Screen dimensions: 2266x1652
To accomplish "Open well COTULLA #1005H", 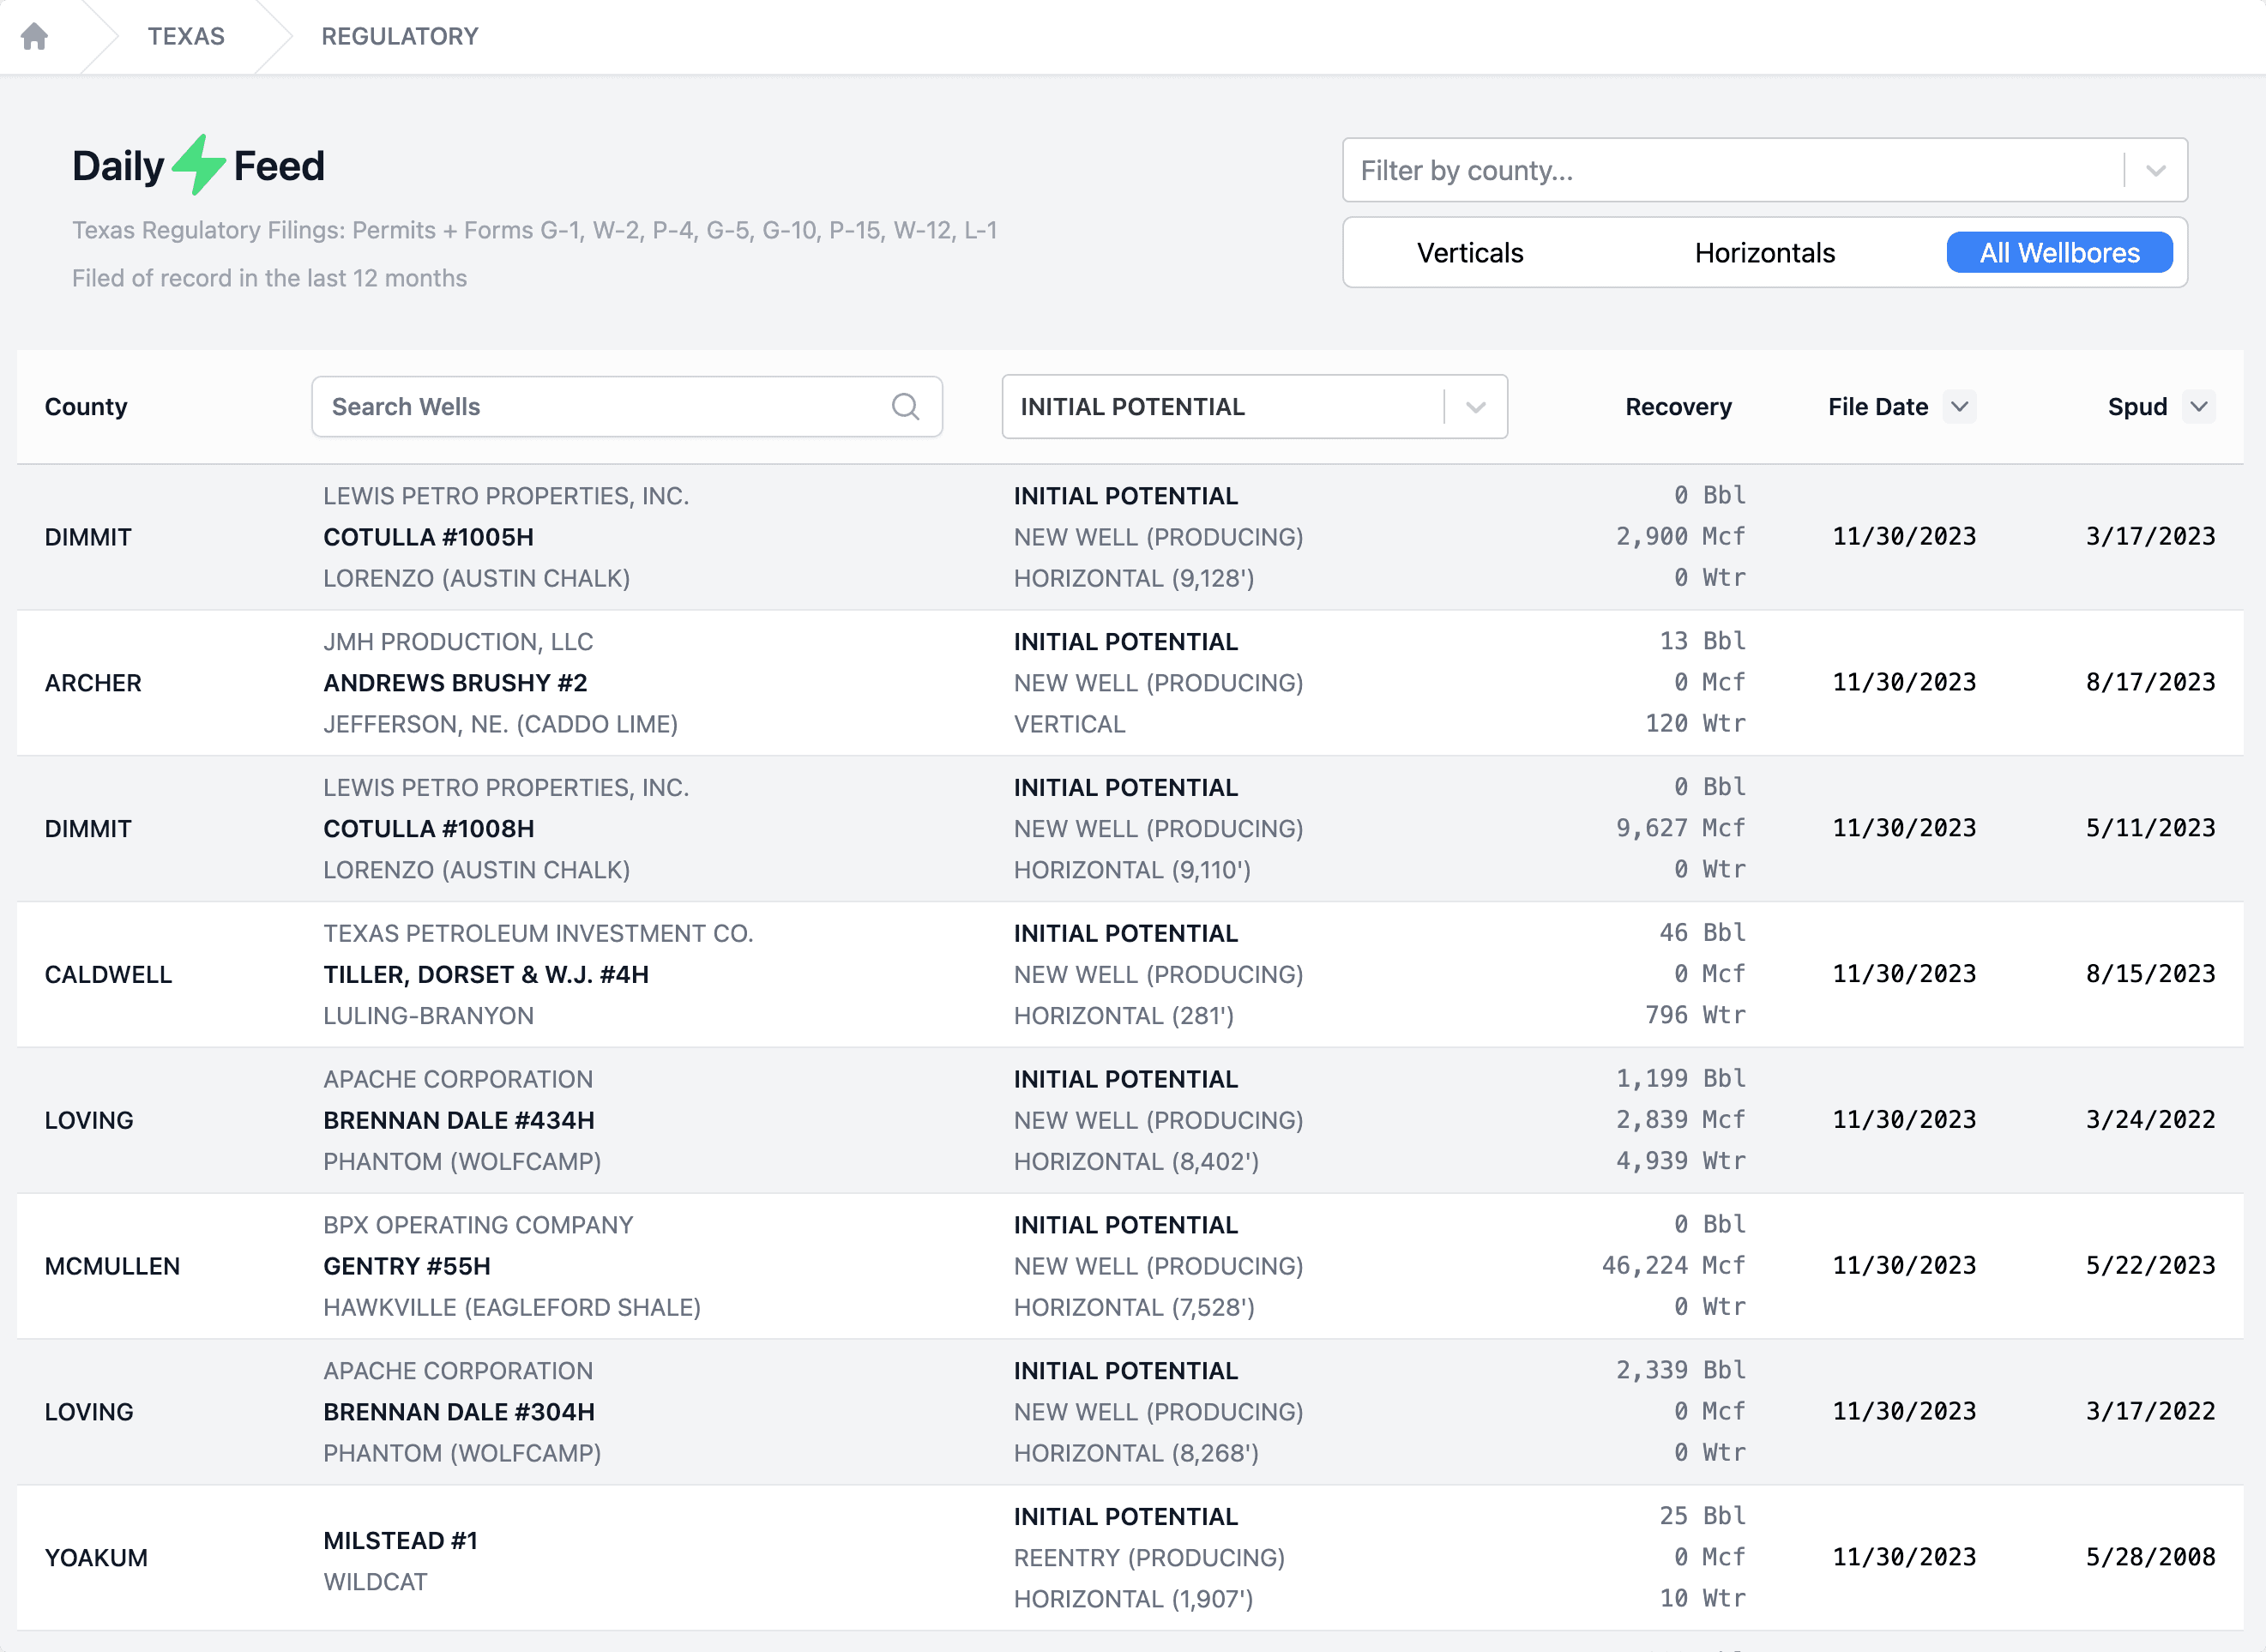I will click(428, 537).
